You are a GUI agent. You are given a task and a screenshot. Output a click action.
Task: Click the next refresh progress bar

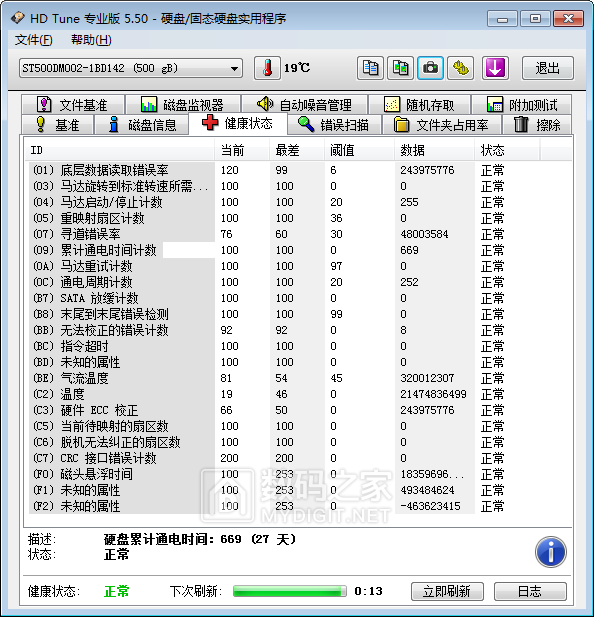pyautogui.click(x=290, y=591)
